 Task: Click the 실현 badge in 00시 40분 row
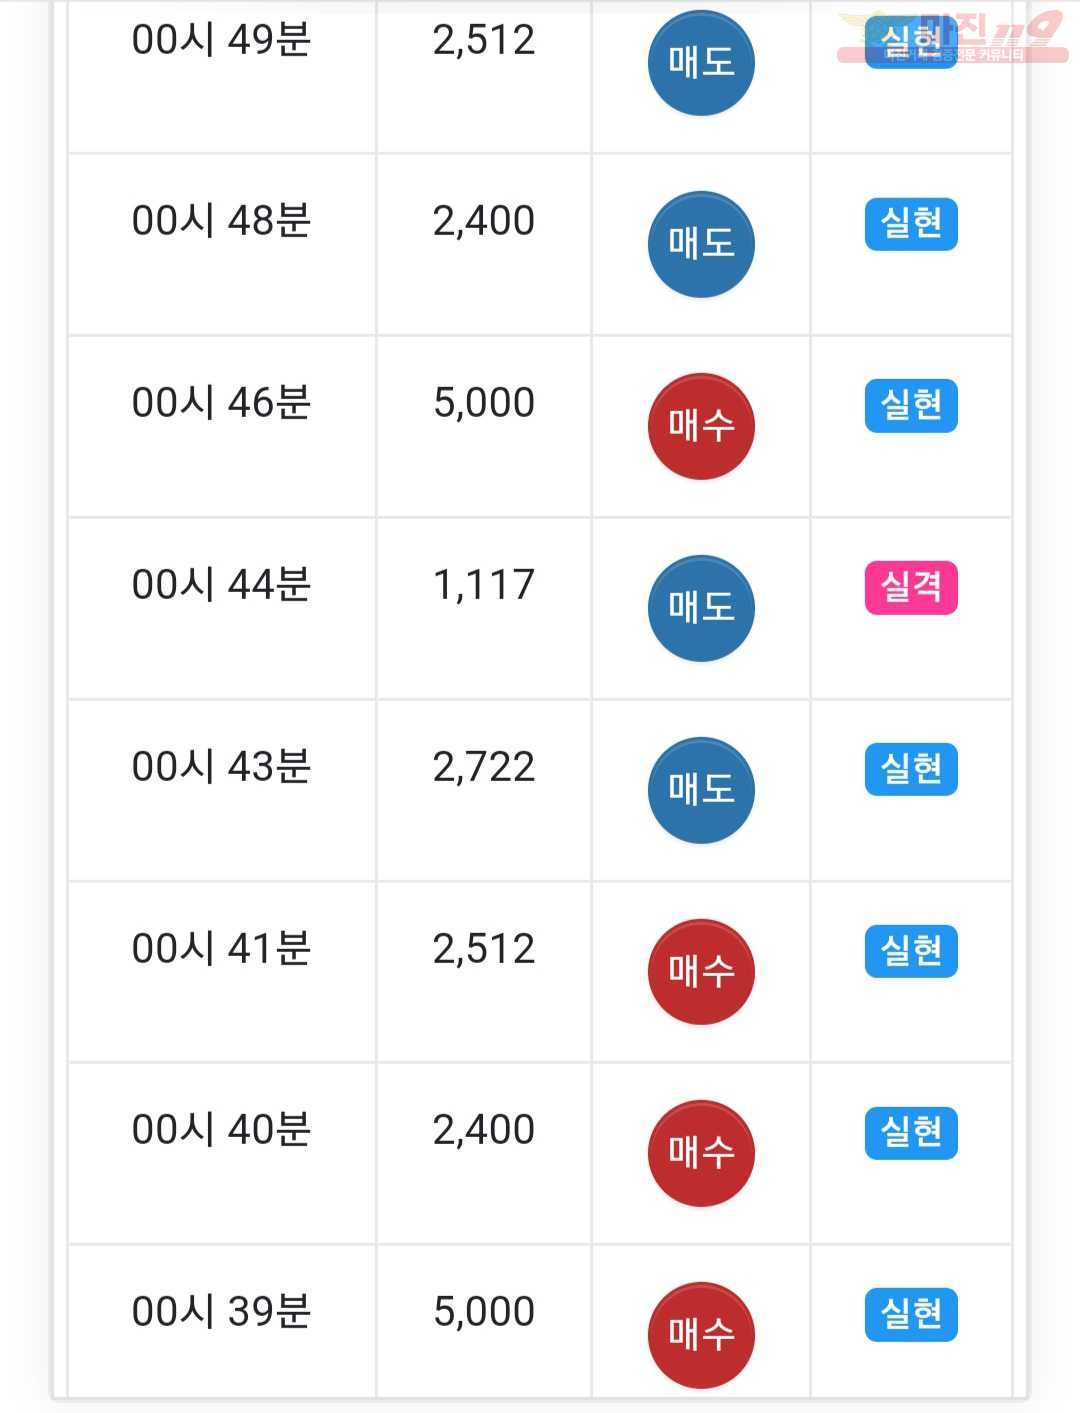pos(911,1133)
